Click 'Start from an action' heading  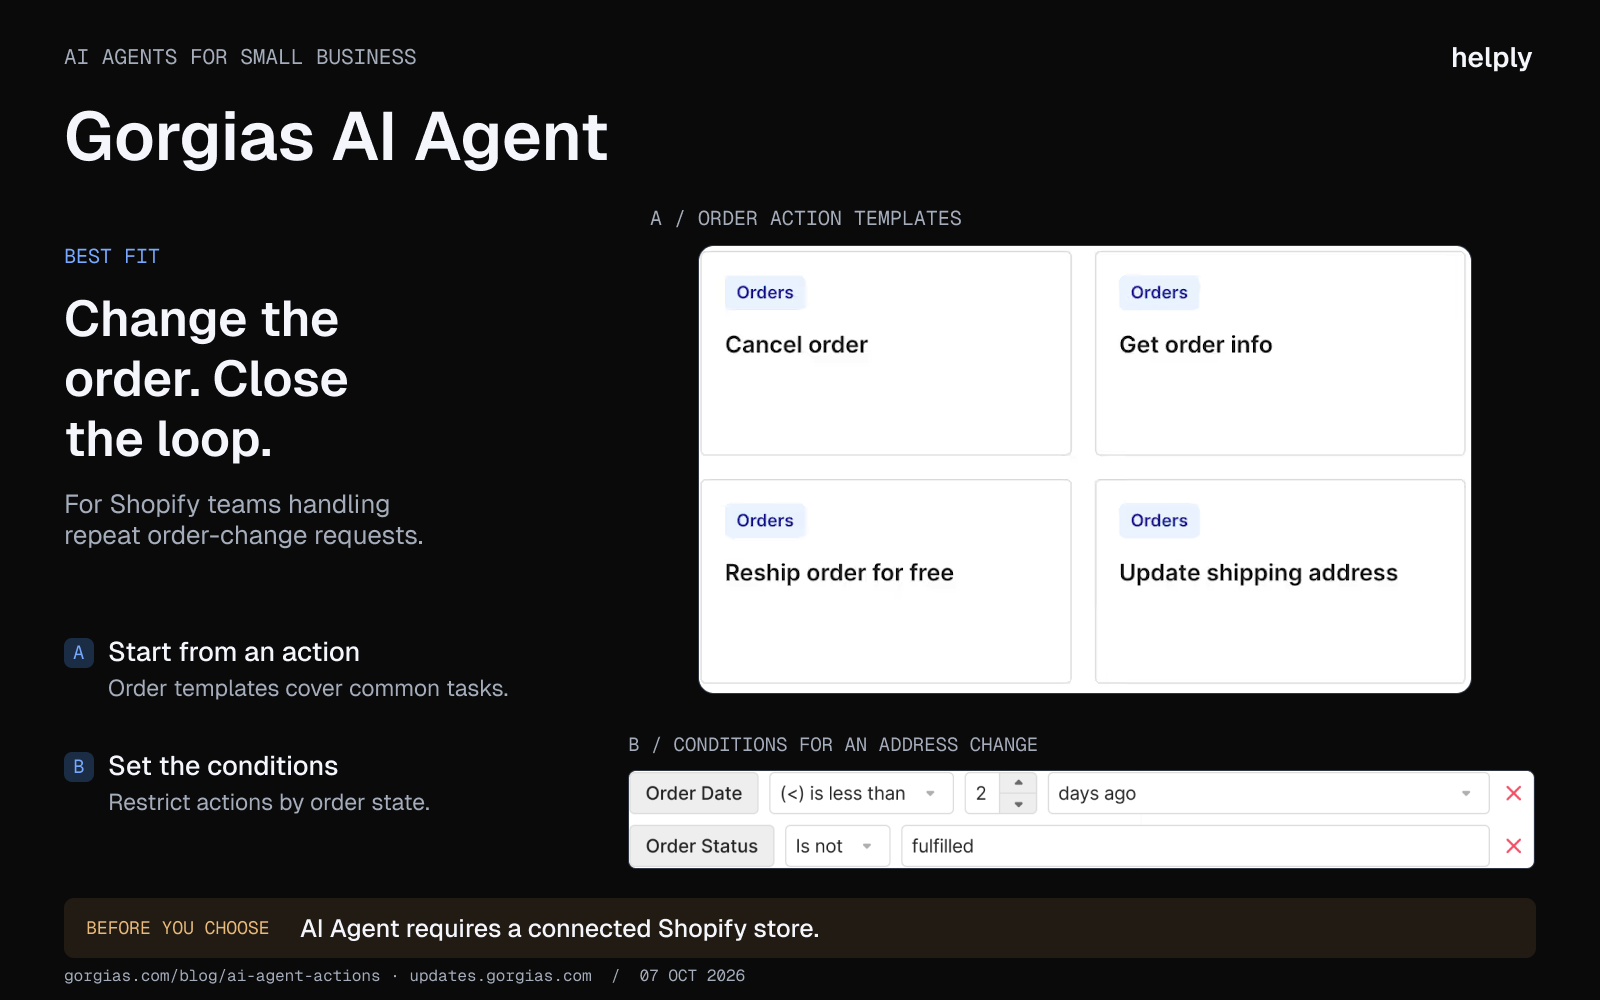point(234,652)
